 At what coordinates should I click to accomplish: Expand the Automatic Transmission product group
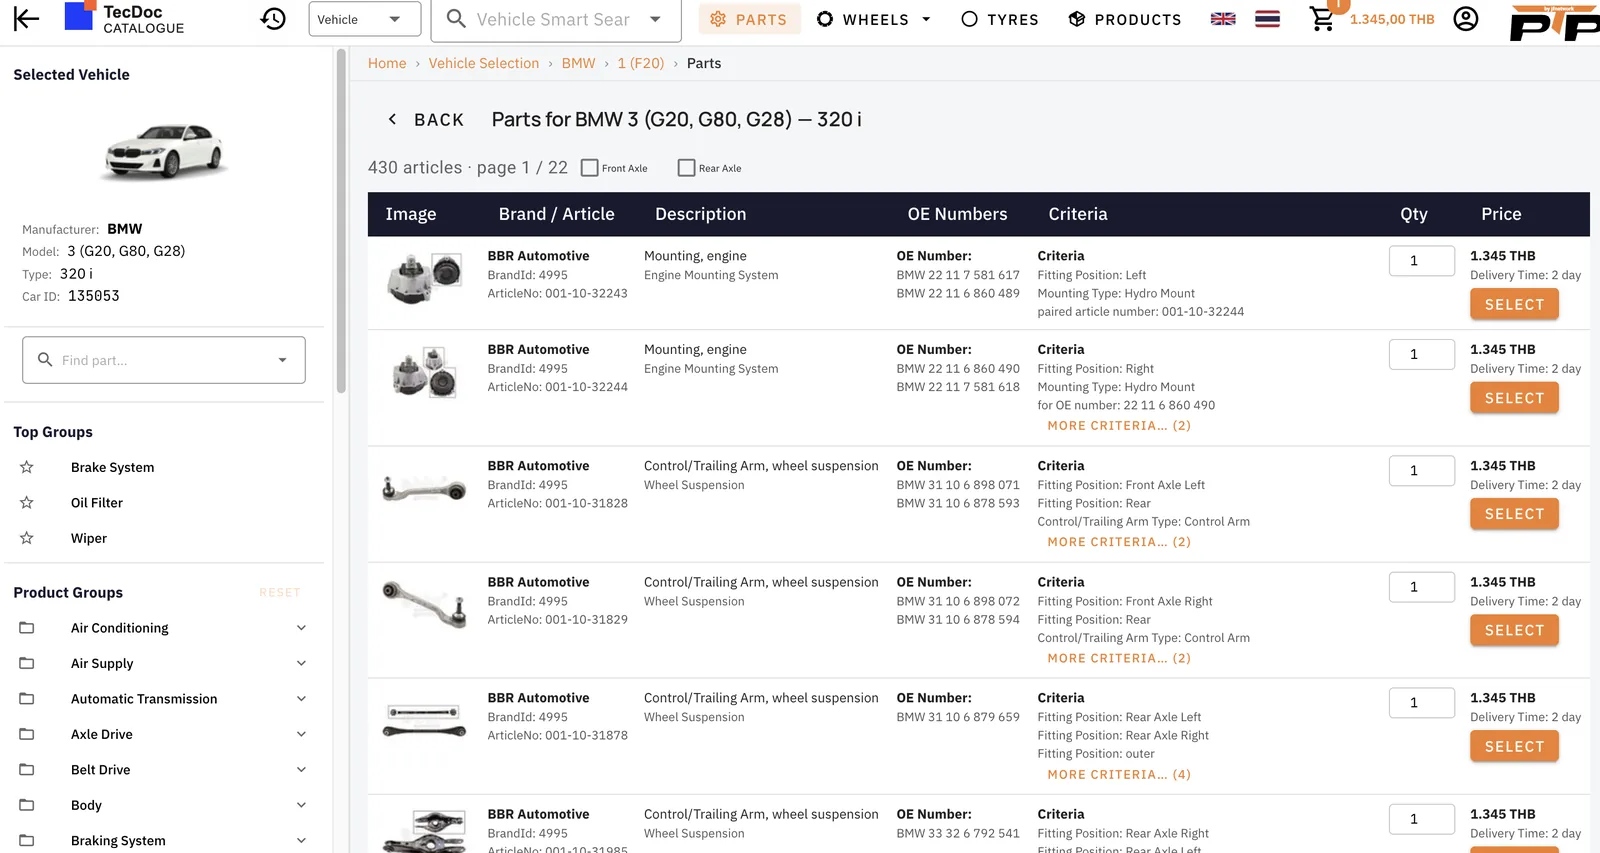[x=301, y=699]
